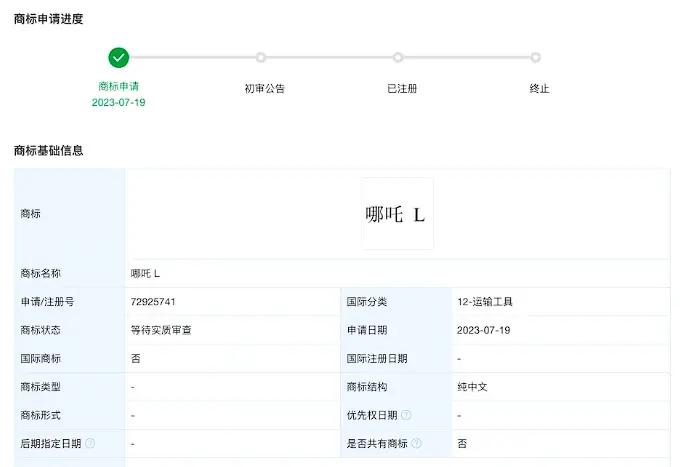Click the 是否共有商标 value 否
Viewport: 680px width, 467px height.
coord(462,443)
